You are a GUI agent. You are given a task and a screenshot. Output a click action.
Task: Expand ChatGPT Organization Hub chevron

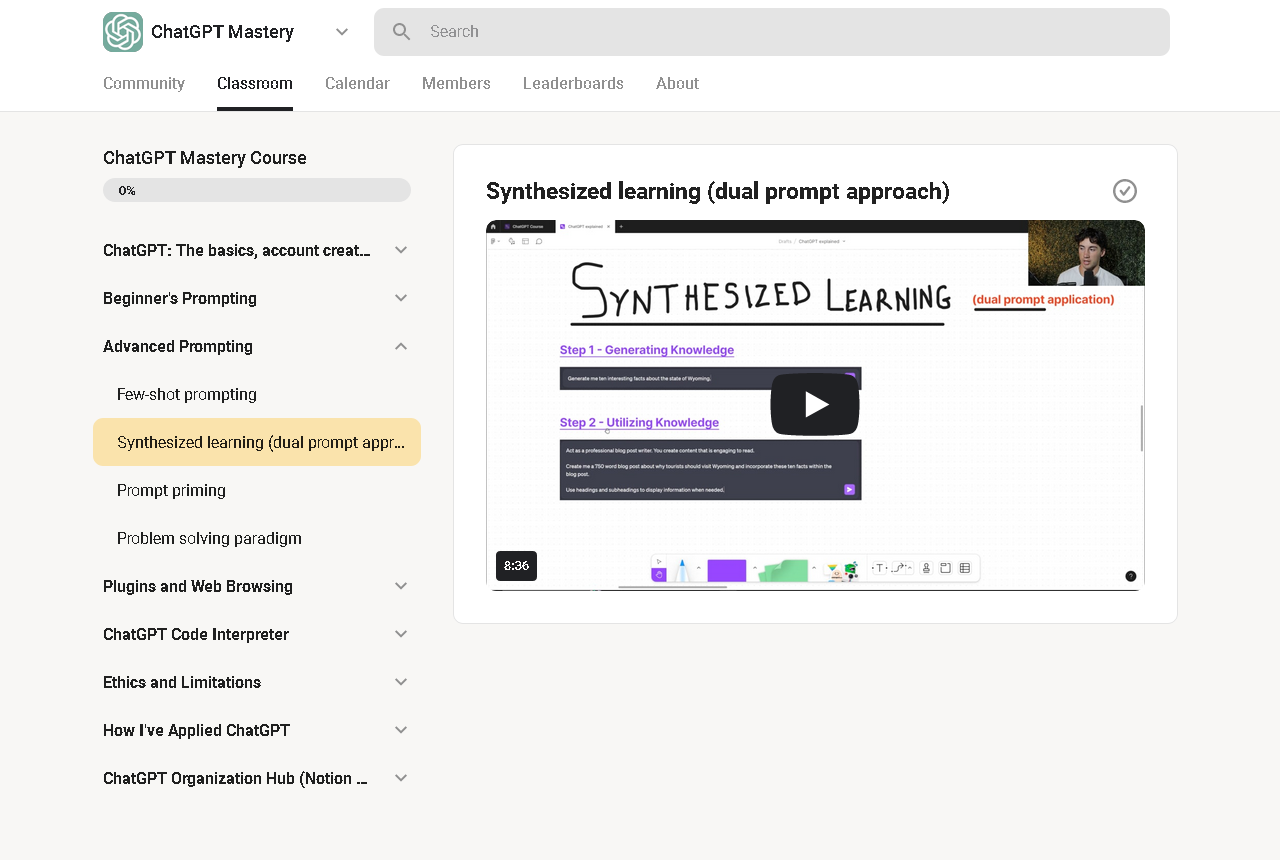point(401,778)
